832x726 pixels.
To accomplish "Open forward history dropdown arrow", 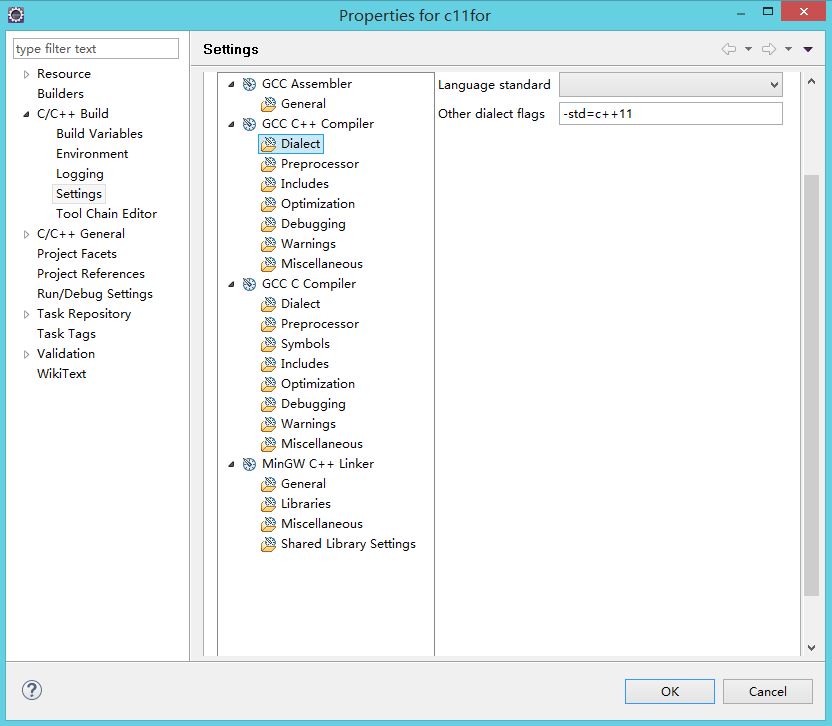I will (x=788, y=49).
